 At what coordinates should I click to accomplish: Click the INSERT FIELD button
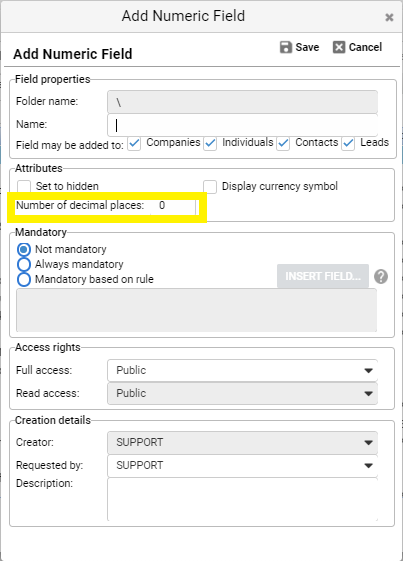(323, 276)
